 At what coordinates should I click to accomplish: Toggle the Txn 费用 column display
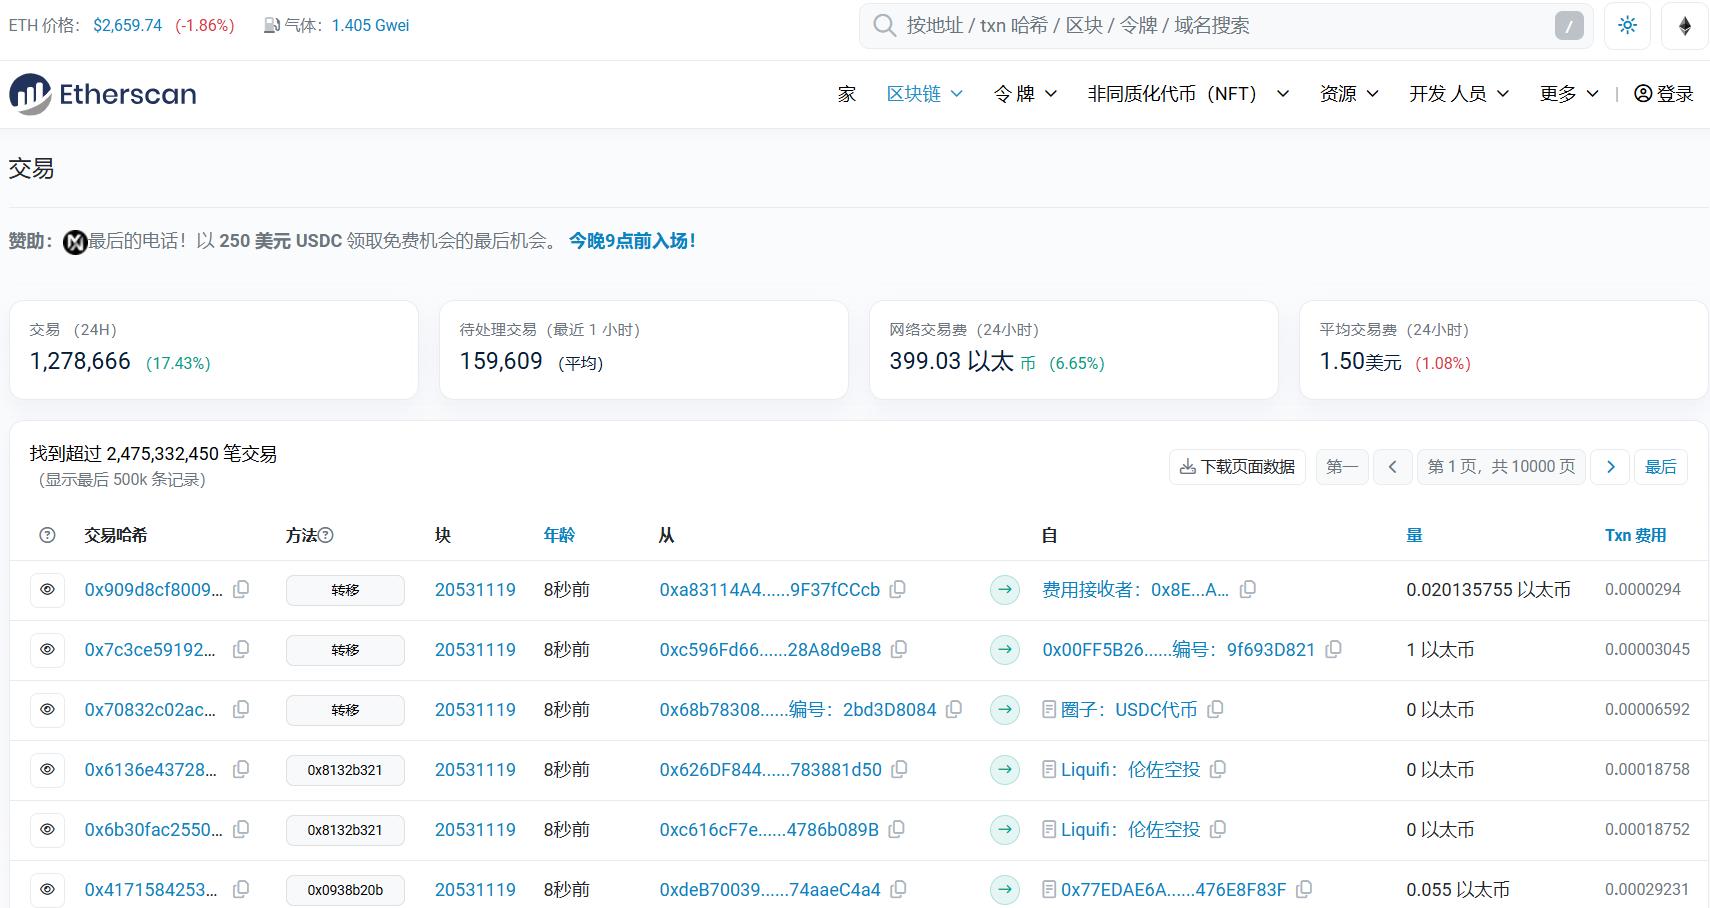[1635, 536]
